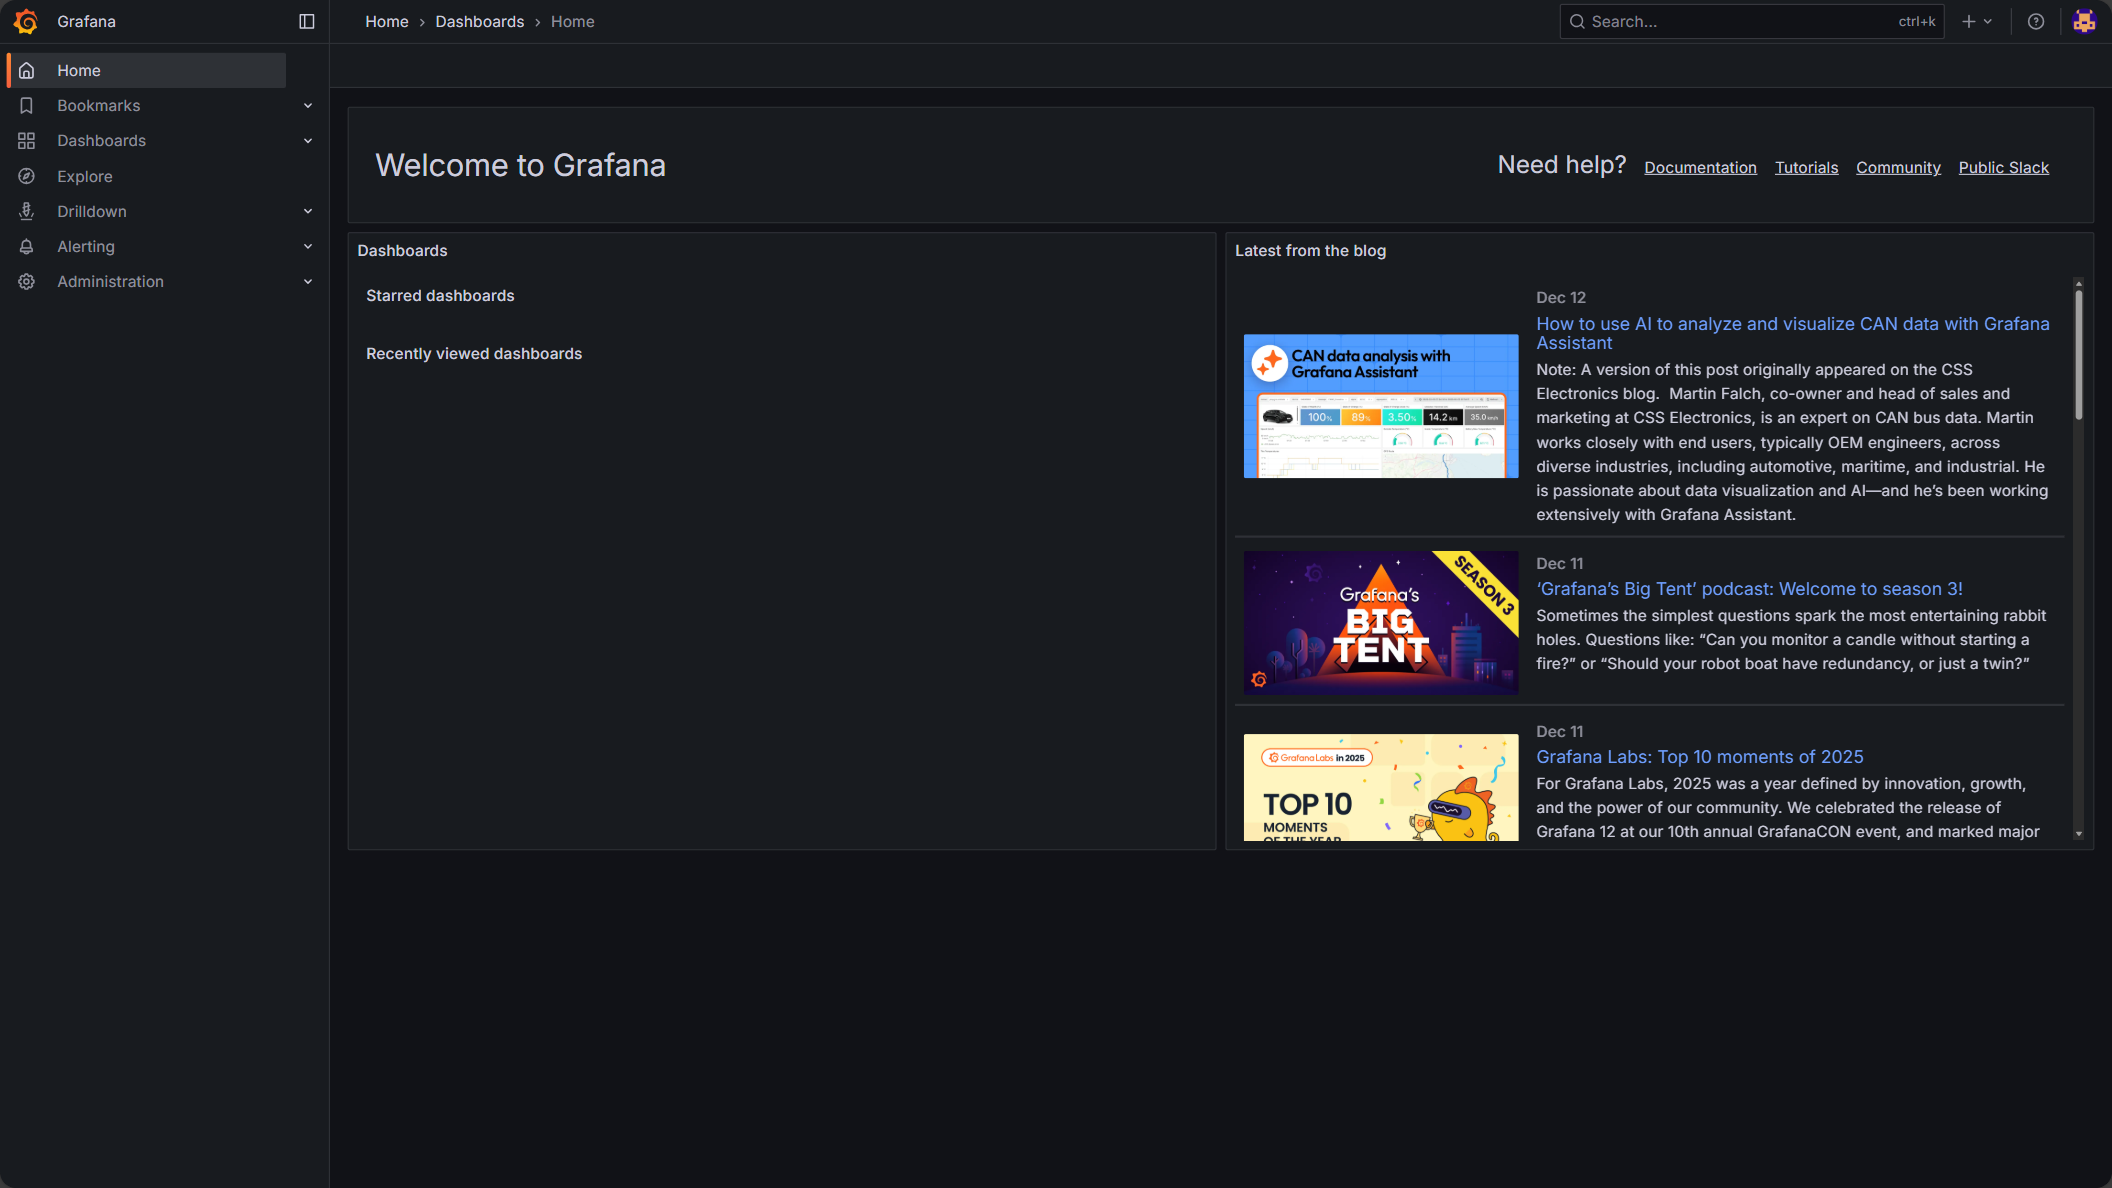Open the Top 10 moments of 2025 article
The width and height of the screenshot is (2112, 1188).
1699,757
